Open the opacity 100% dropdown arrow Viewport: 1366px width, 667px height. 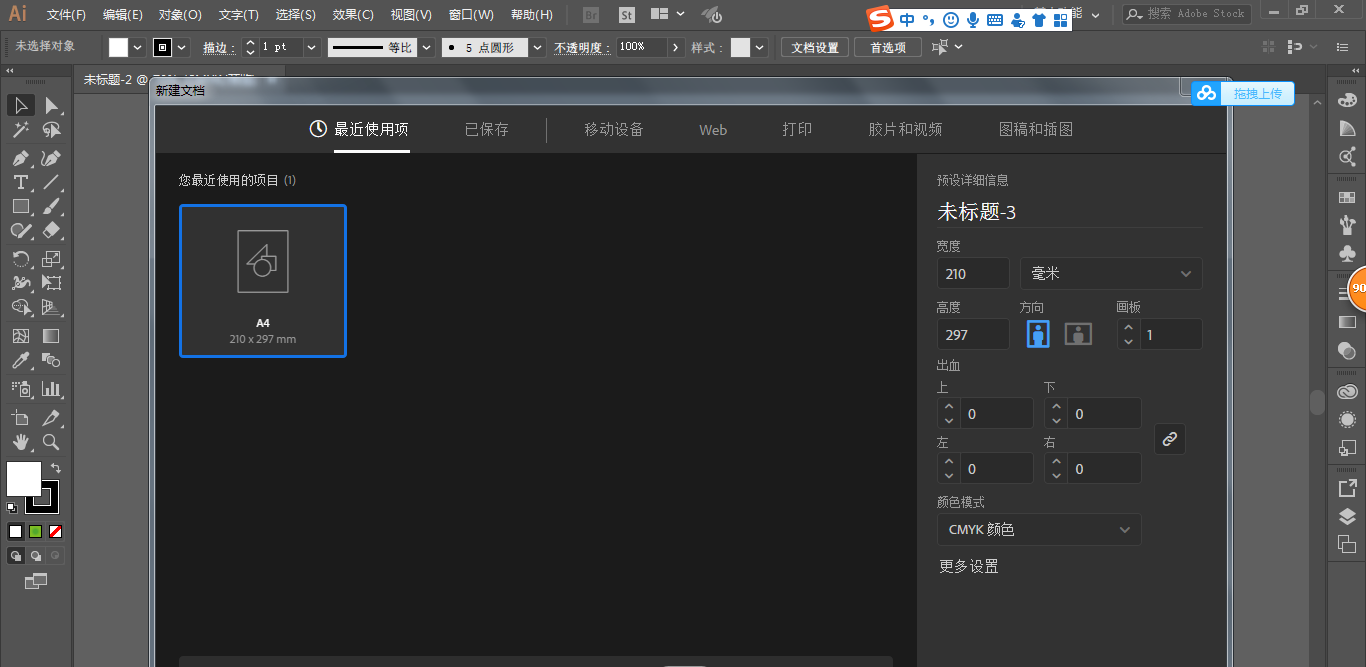pos(676,47)
